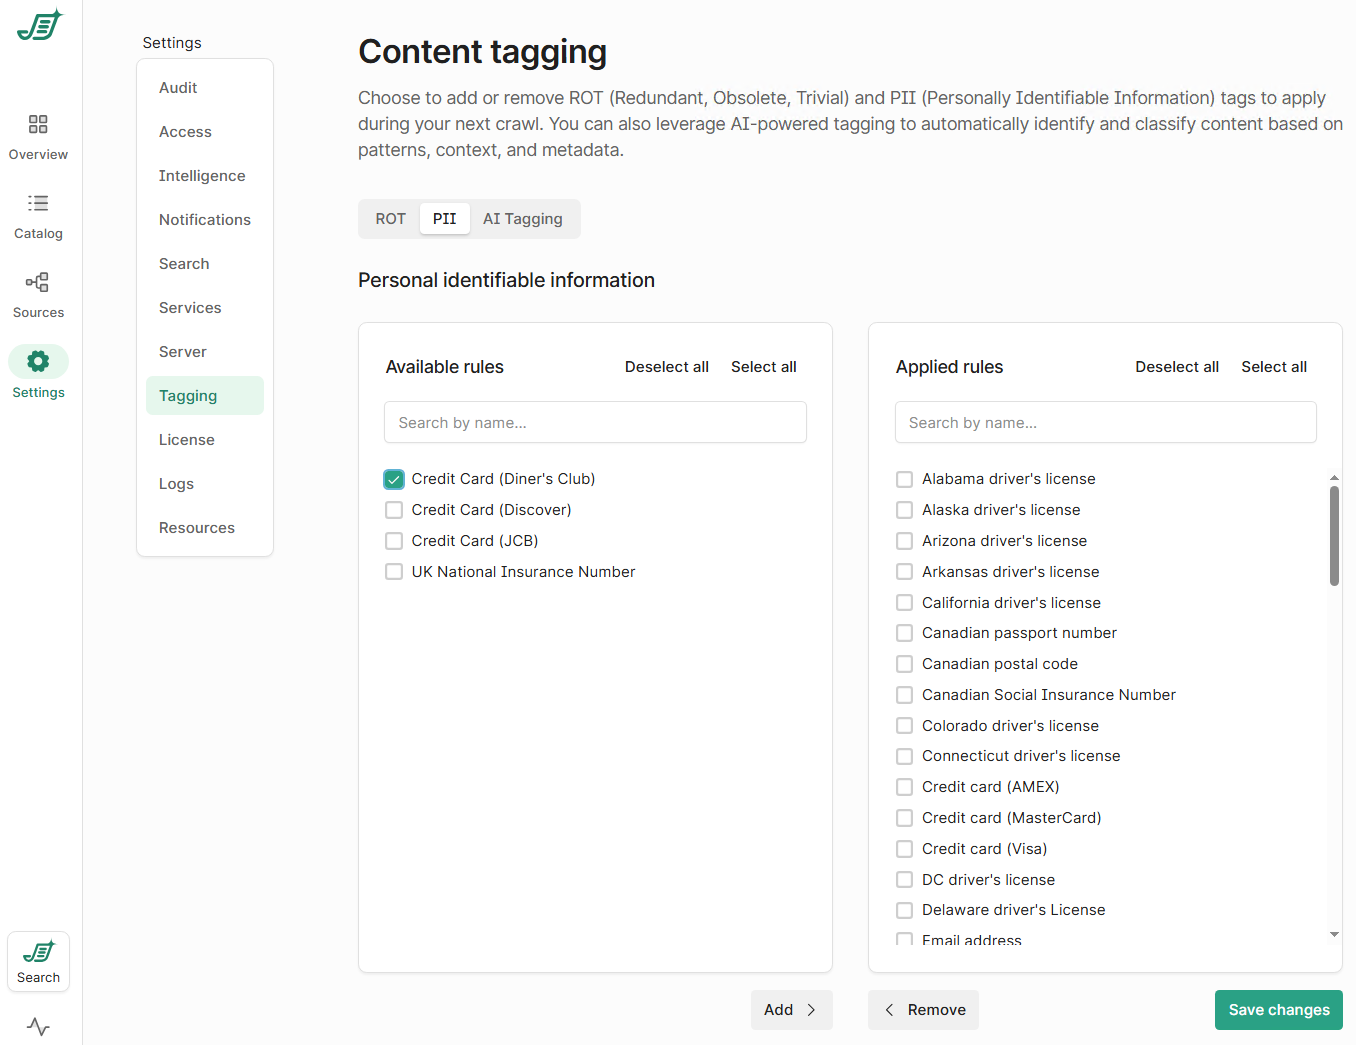Tick the Credit card (Visa) checkbox
Screen dimensions: 1356x1045
[x=904, y=849]
